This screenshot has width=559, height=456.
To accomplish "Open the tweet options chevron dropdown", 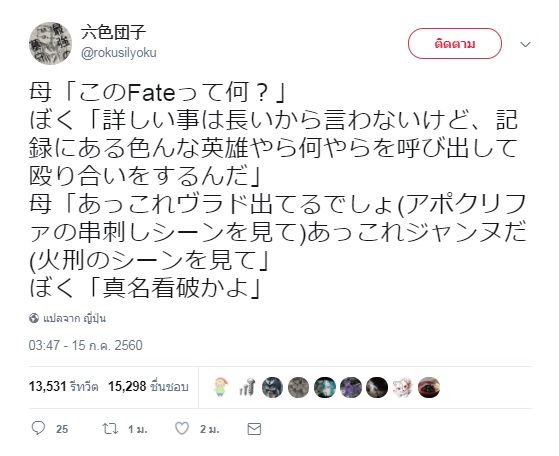I will [x=525, y=44].
